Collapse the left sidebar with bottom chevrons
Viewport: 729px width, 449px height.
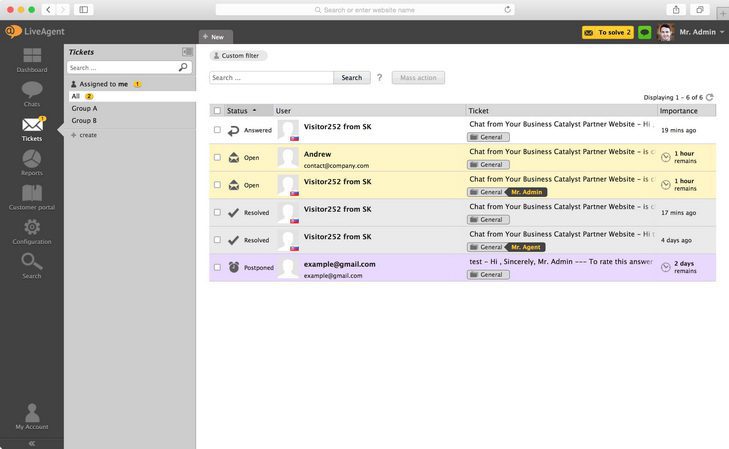(x=32, y=442)
